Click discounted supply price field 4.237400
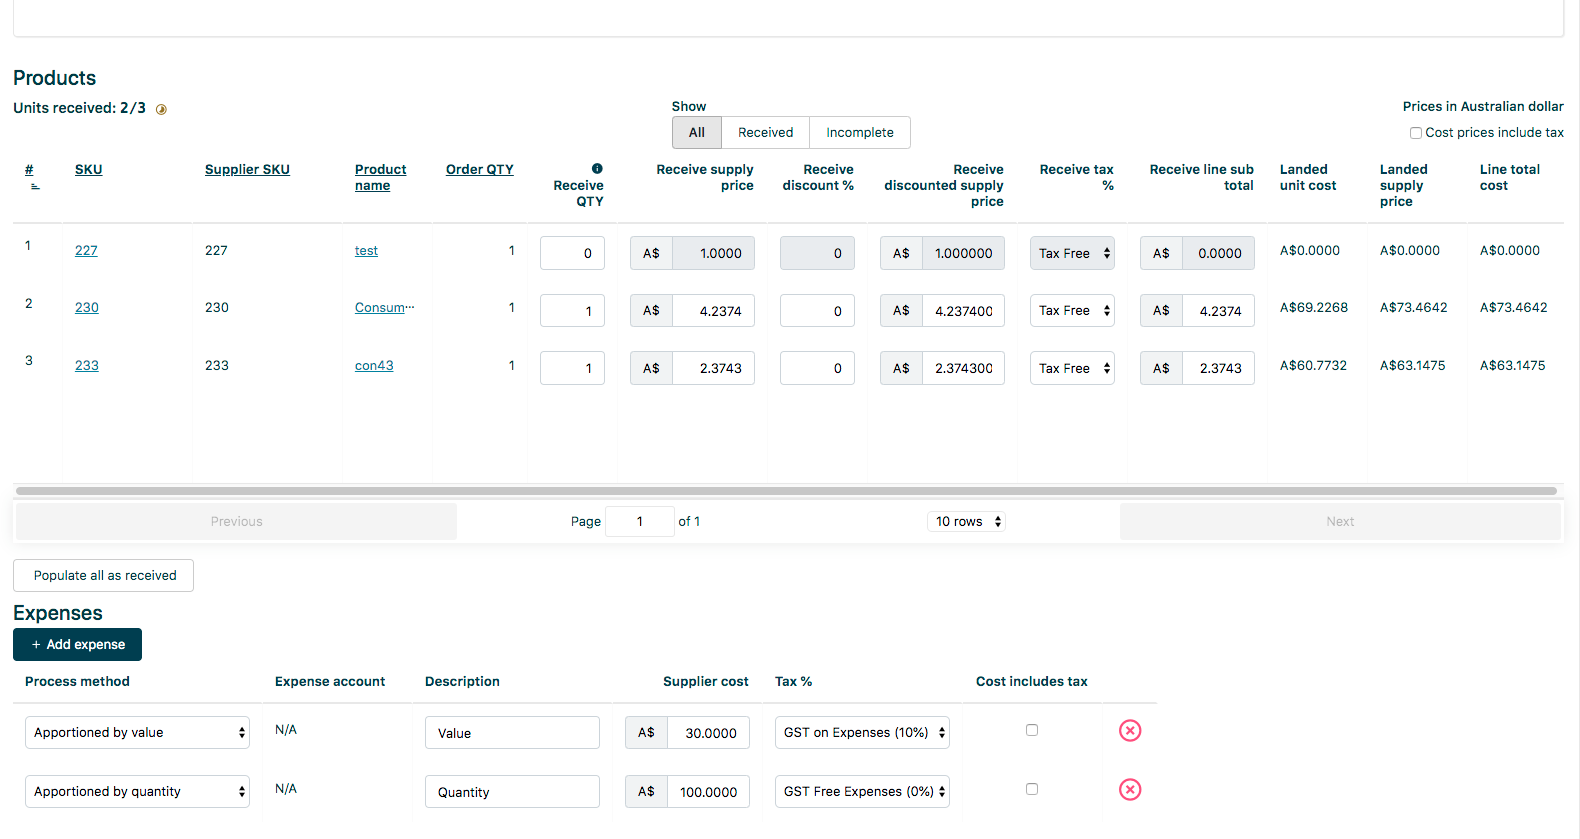This screenshot has height=839, width=1580. tap(963, 311)
